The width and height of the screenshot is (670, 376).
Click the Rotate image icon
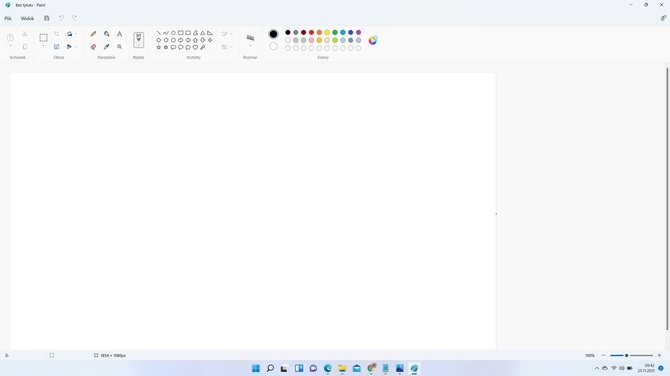[x=69, y=34]
